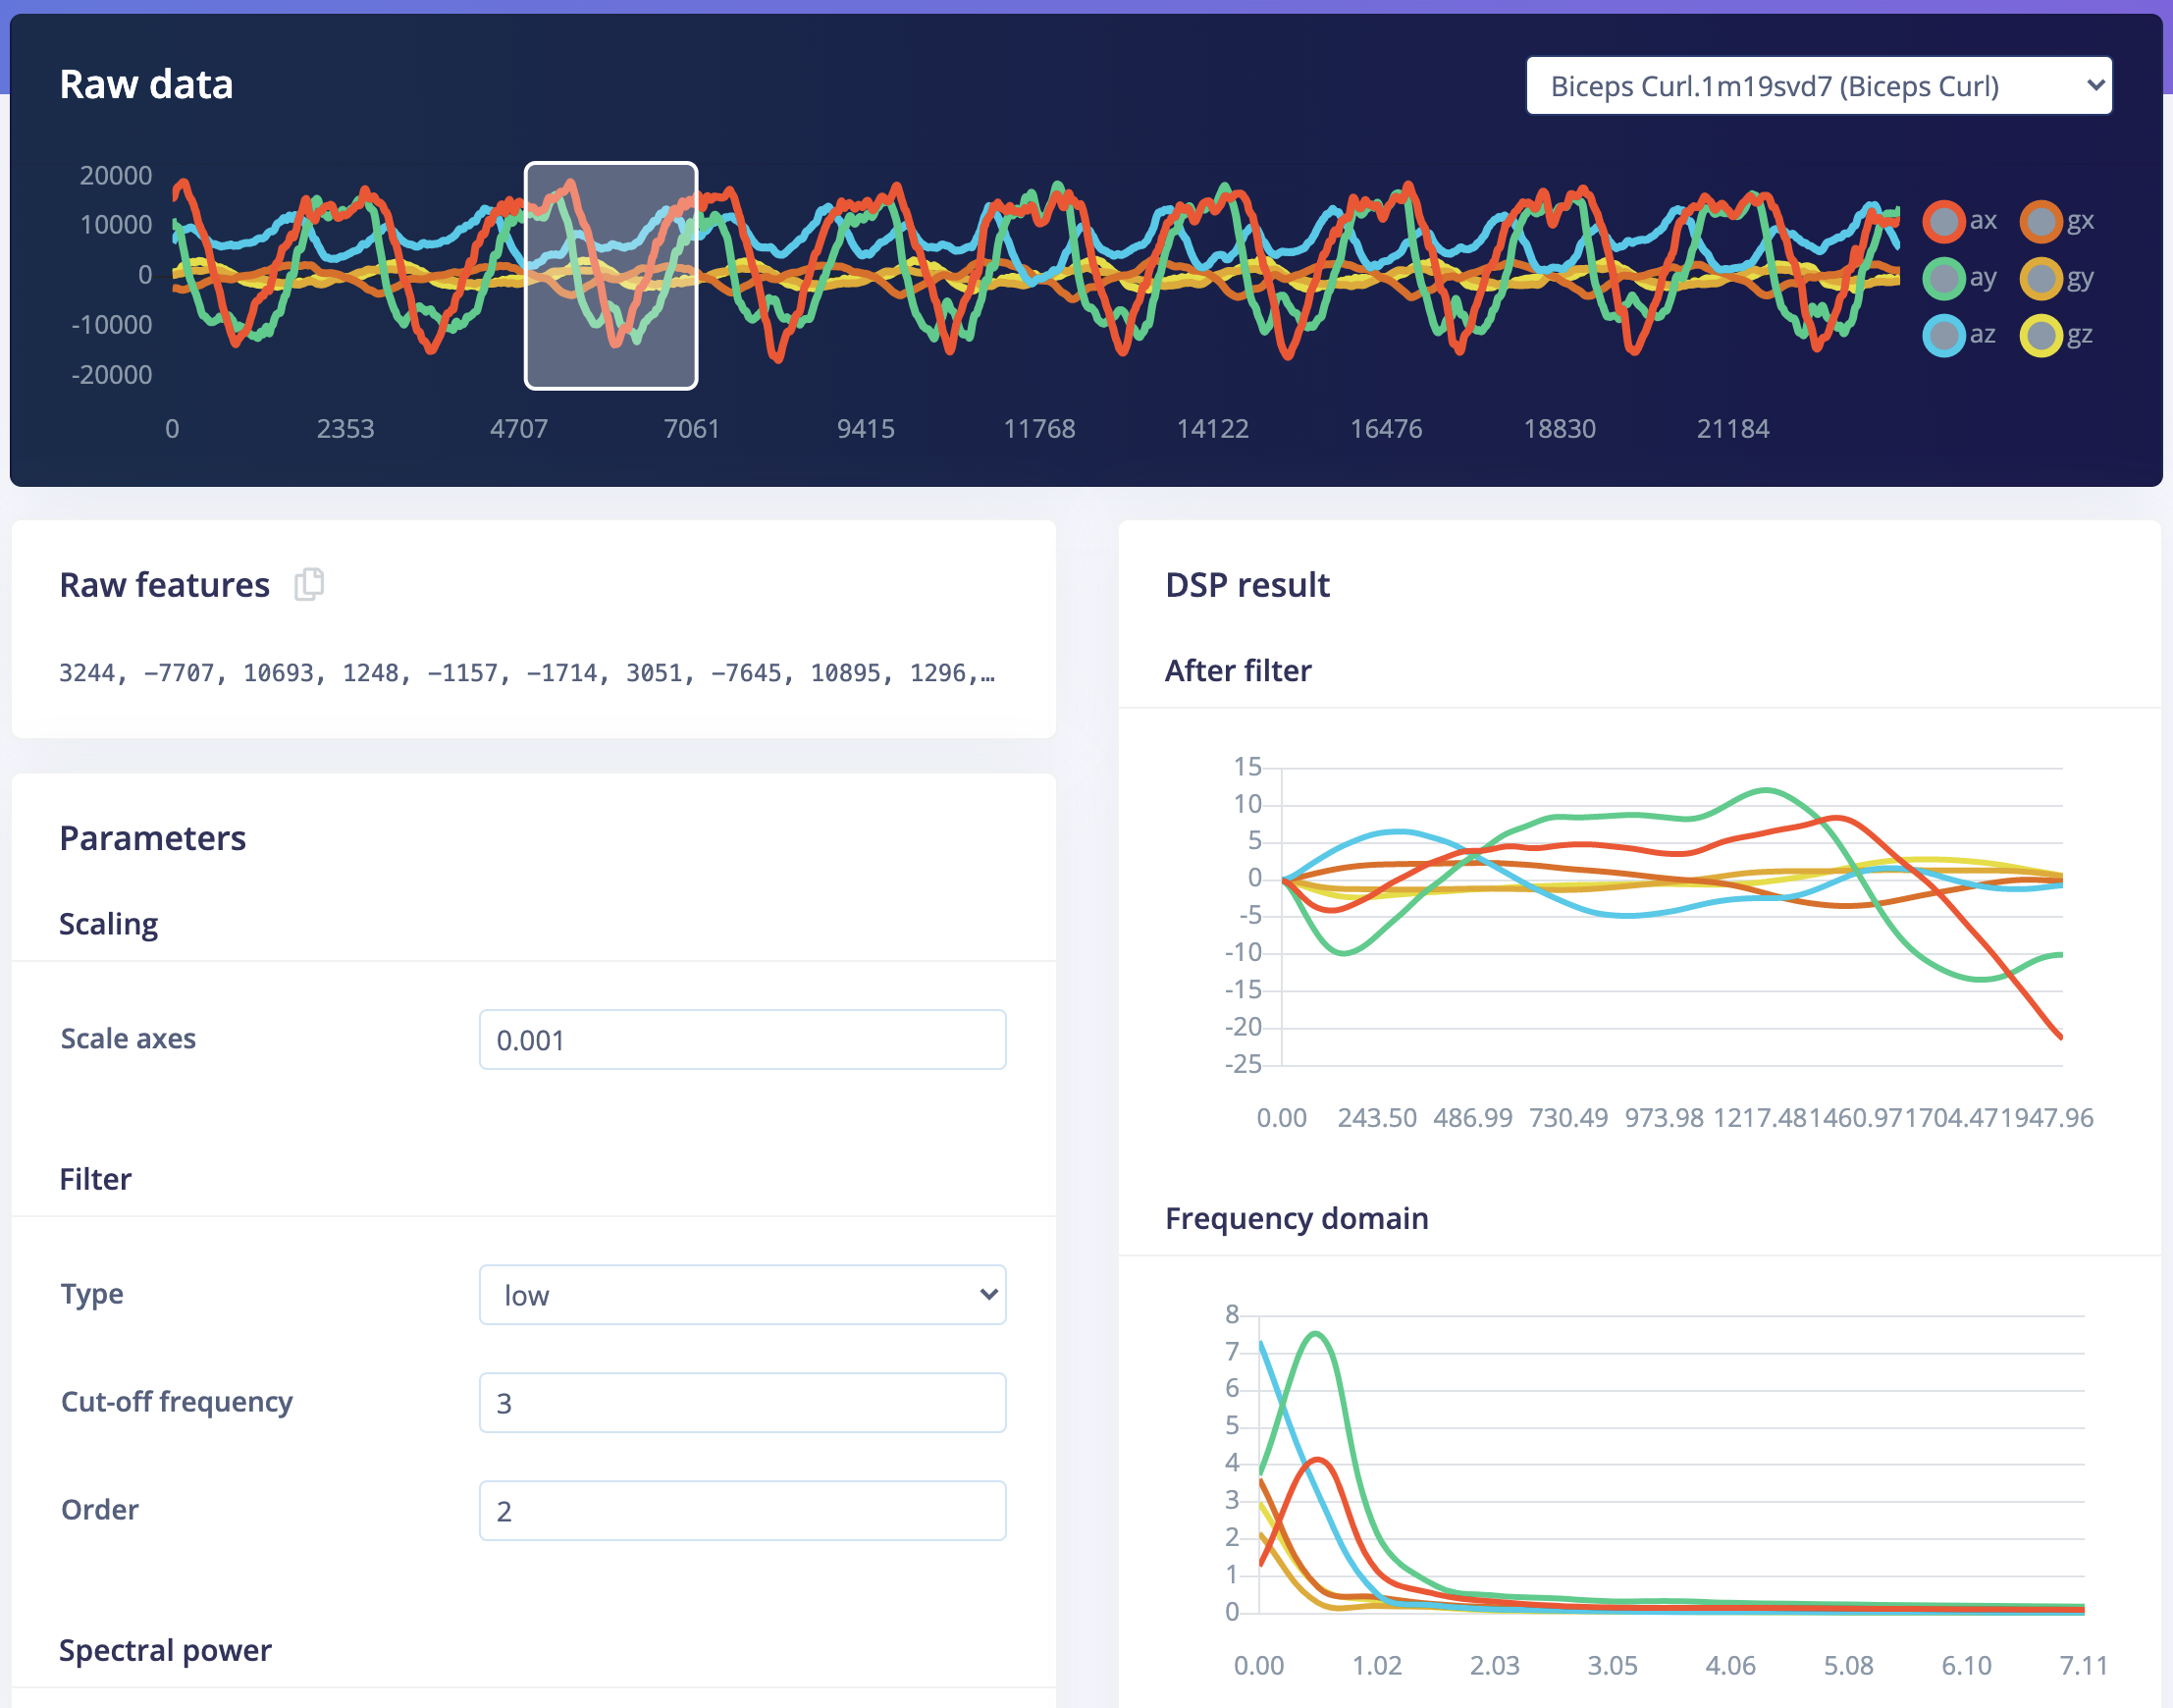Open the Biceps Curl sample dropdown

1817,86
